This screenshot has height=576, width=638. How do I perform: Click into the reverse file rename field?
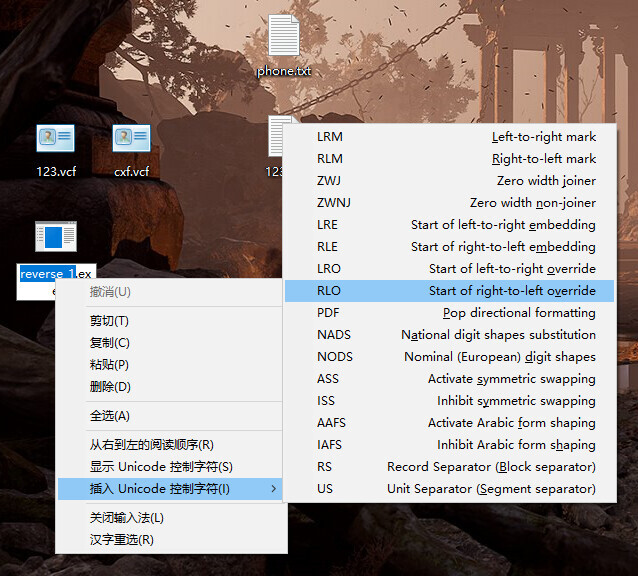(x=56, y=274)
